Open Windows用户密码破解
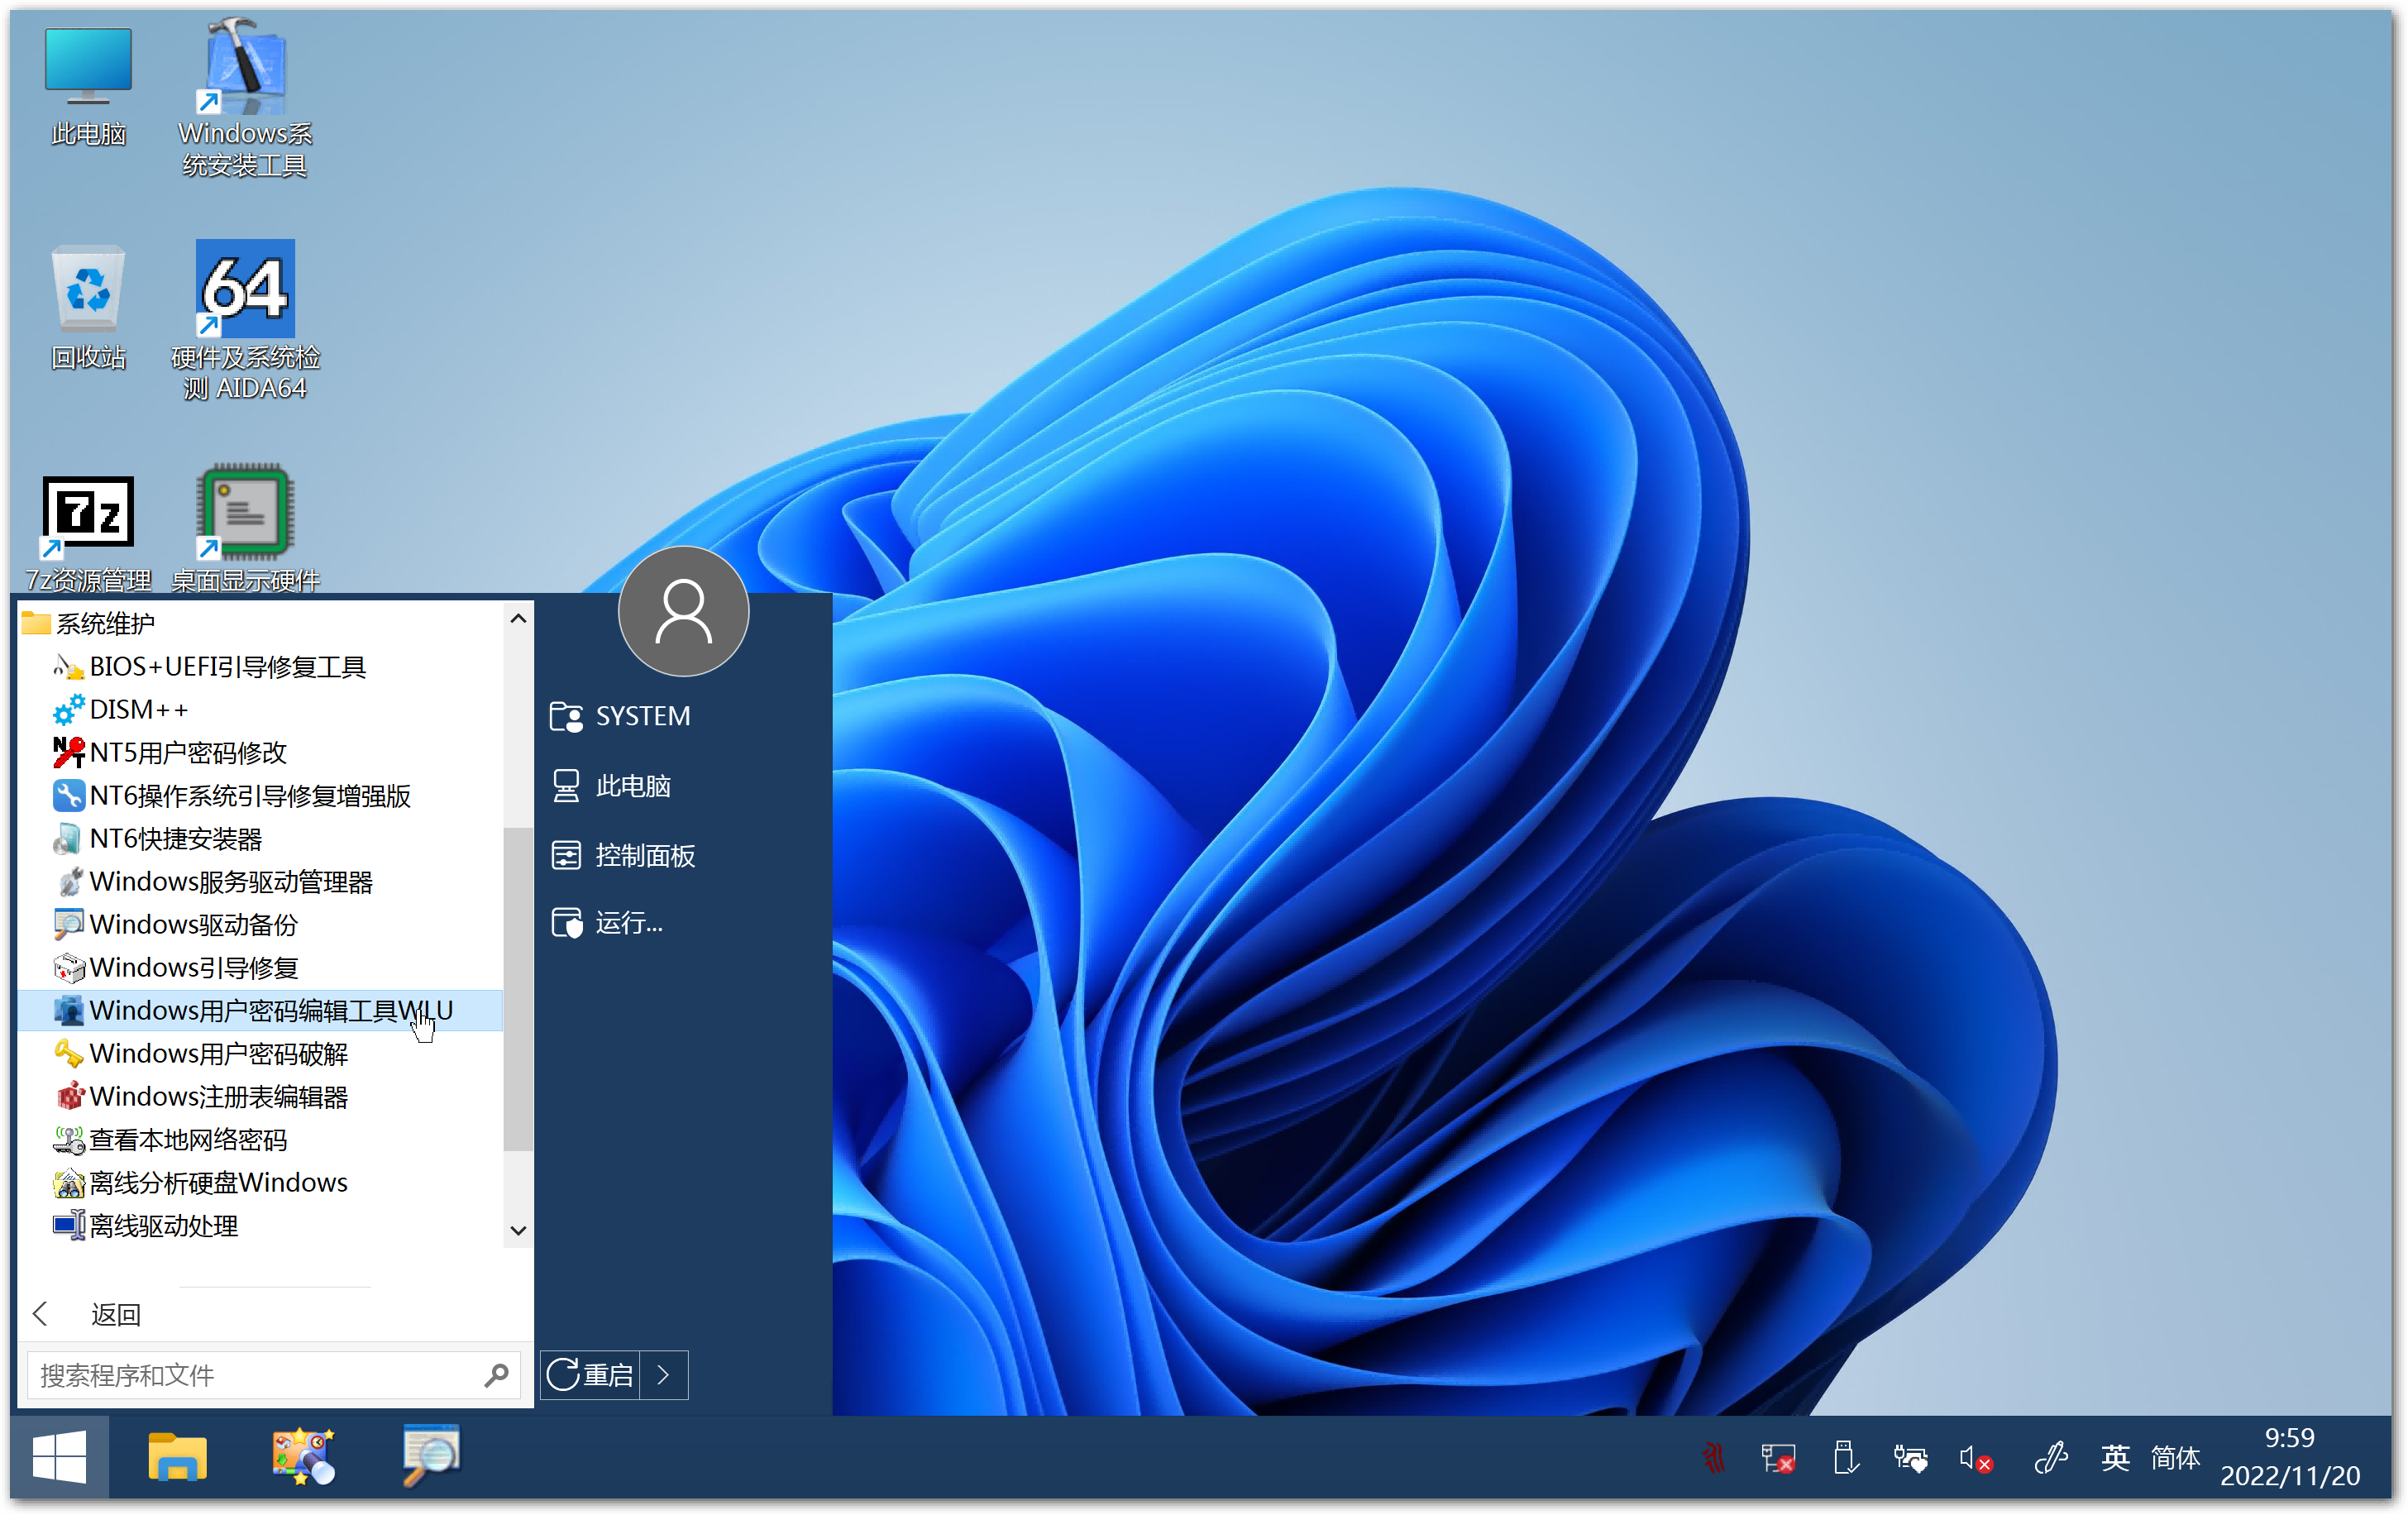 pos(260,1053)
